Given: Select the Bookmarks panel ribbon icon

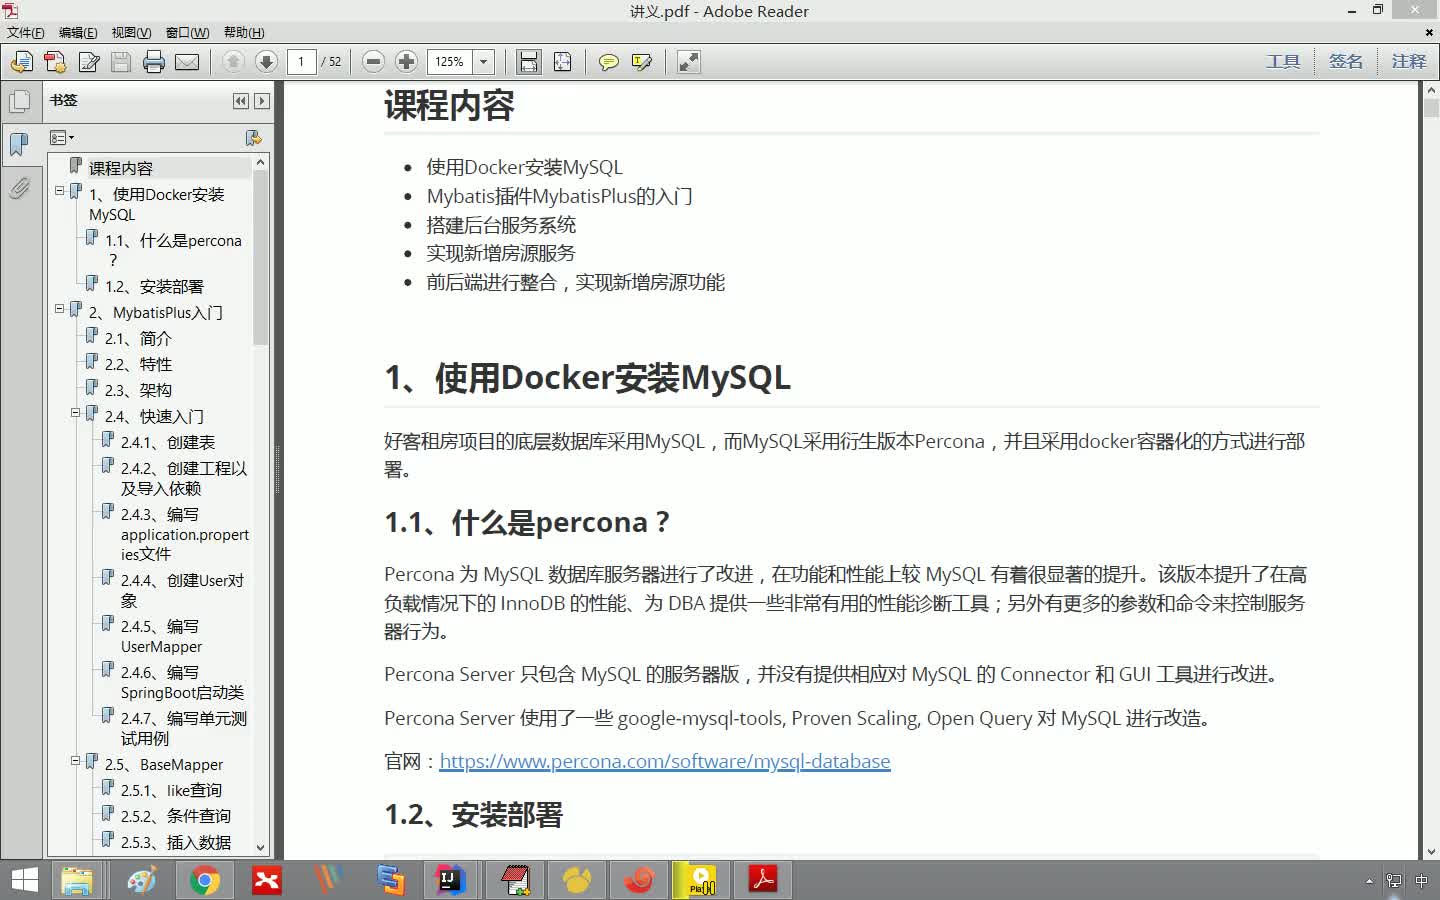Looking at the screenshot, I should (x=19, y=144).
